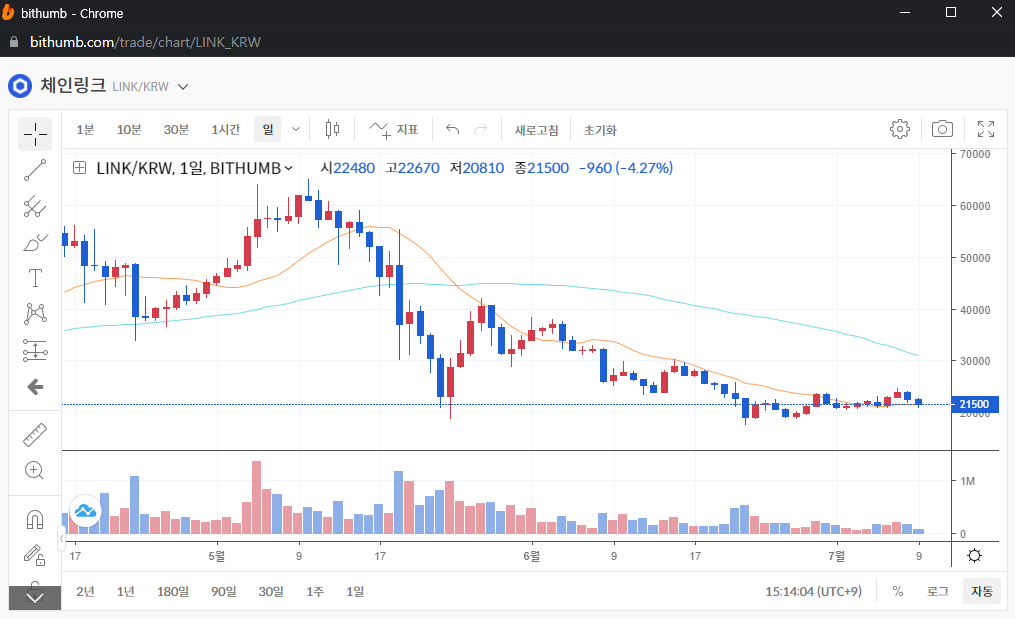Image resolution: width=1015 pixels, height=619 pixels.
Task: Click the redo arrow
Action: pyautogui.click(x=480, y=129)
